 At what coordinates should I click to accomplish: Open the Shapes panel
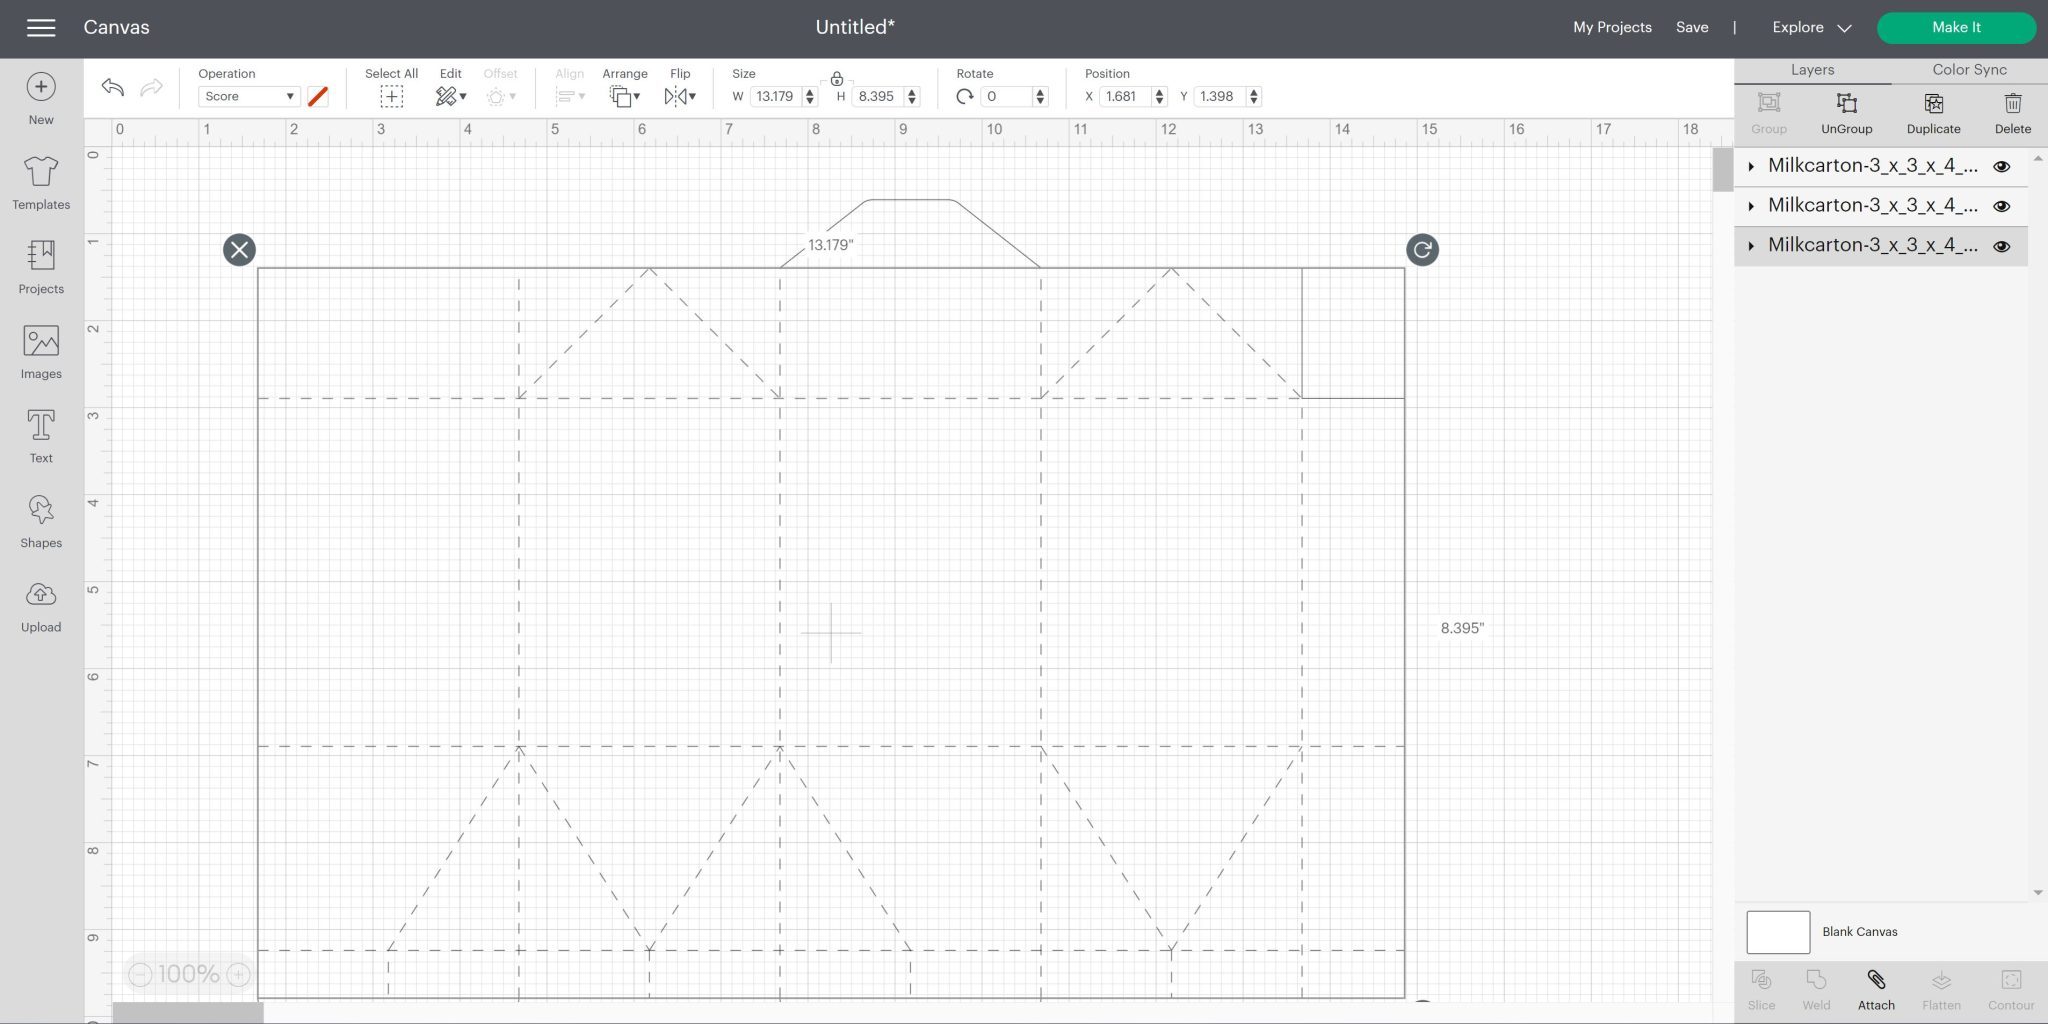point(41,521)
